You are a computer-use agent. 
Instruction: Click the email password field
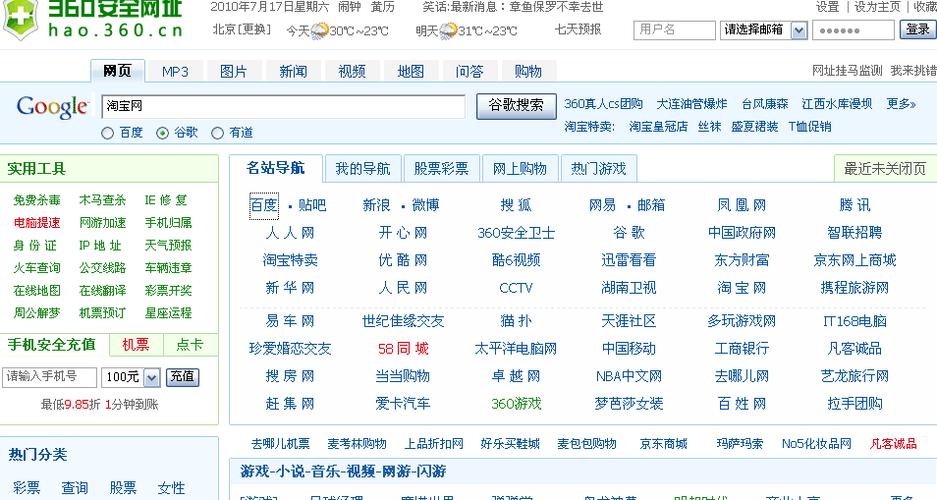(x=853, y=30)
